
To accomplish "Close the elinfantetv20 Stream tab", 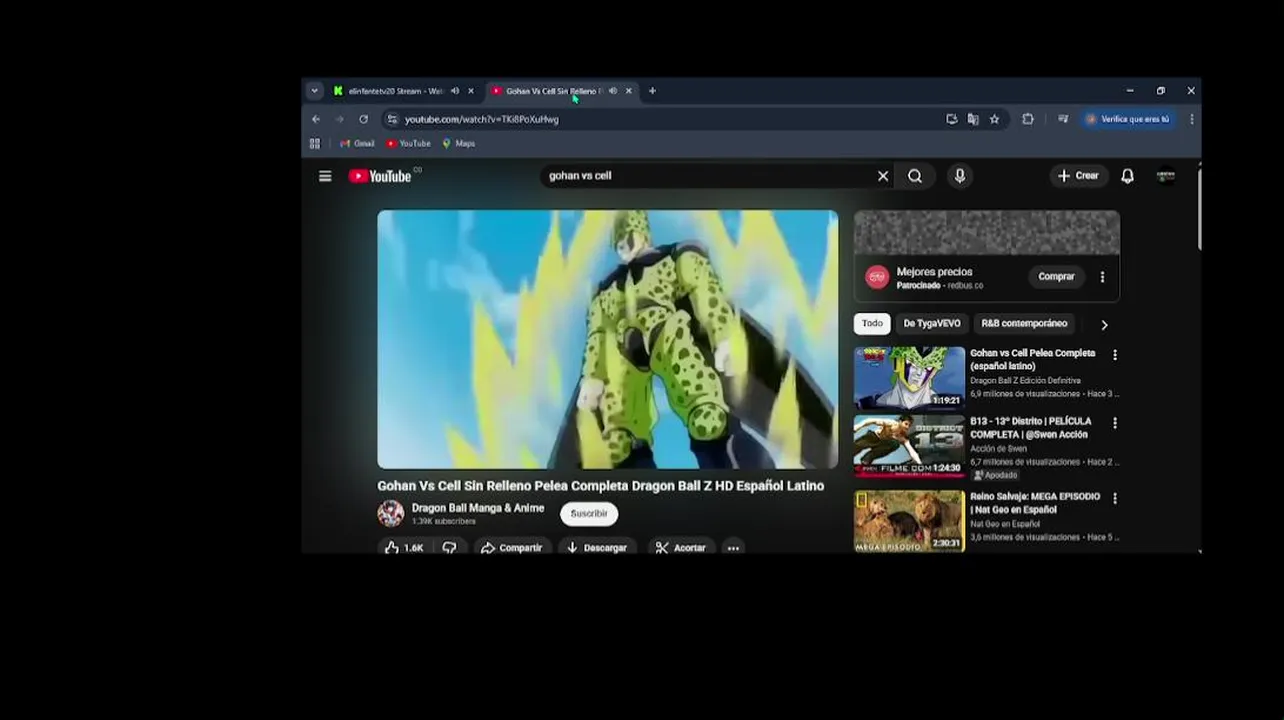I will [471, 91].
